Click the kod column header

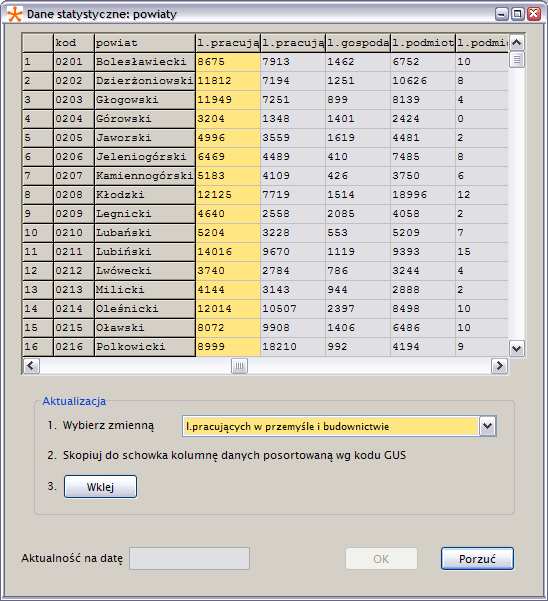coord(74,43)
